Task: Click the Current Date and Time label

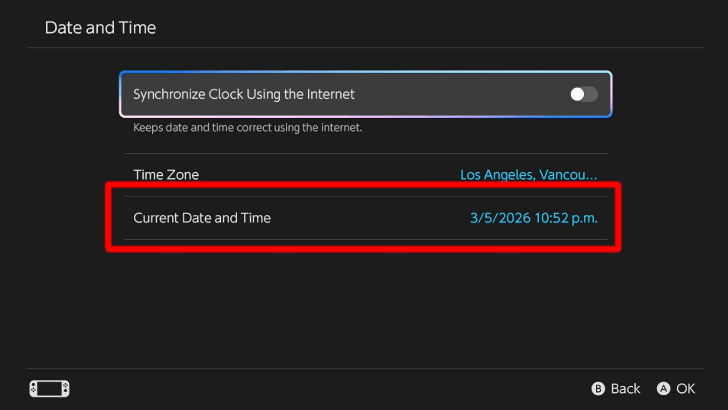Action: (x=202, y=217)
